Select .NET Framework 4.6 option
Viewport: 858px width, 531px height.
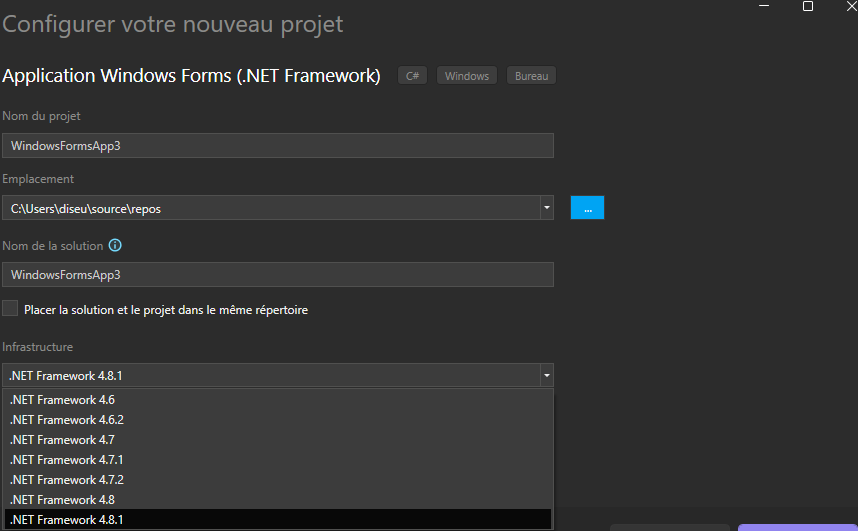coord(62,400)
